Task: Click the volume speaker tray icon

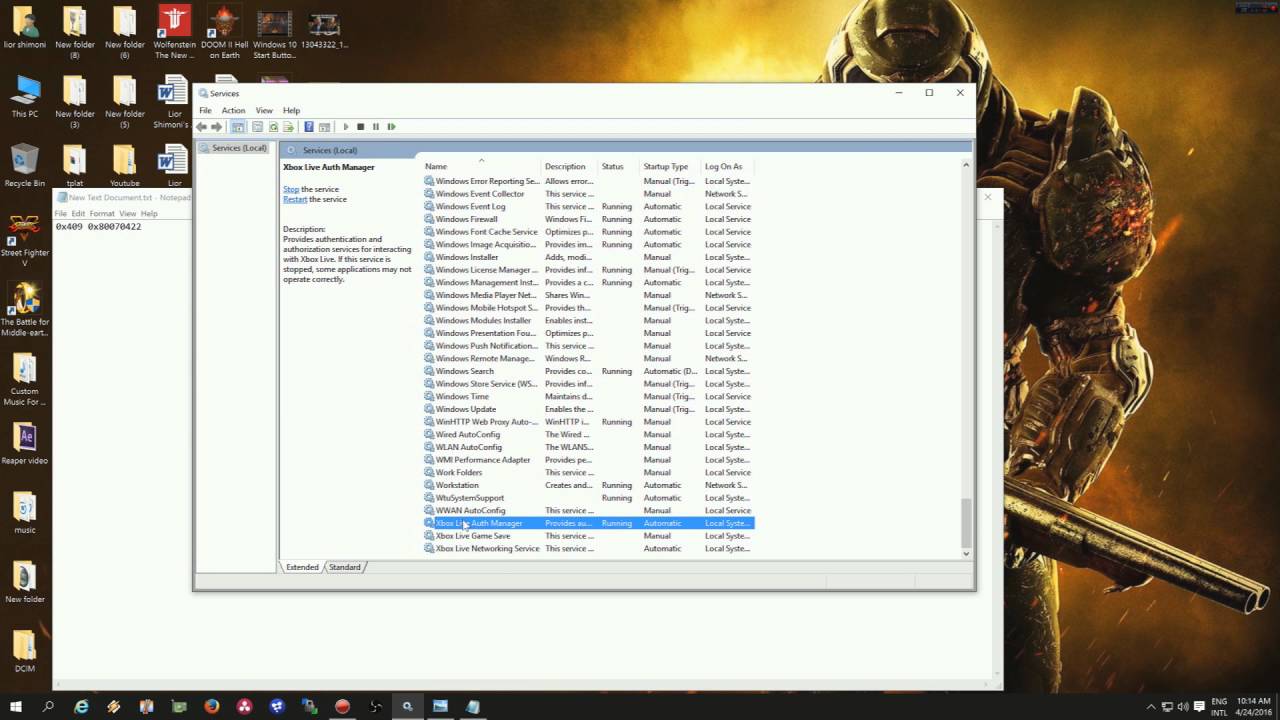Action: (x=1183, y=707)
